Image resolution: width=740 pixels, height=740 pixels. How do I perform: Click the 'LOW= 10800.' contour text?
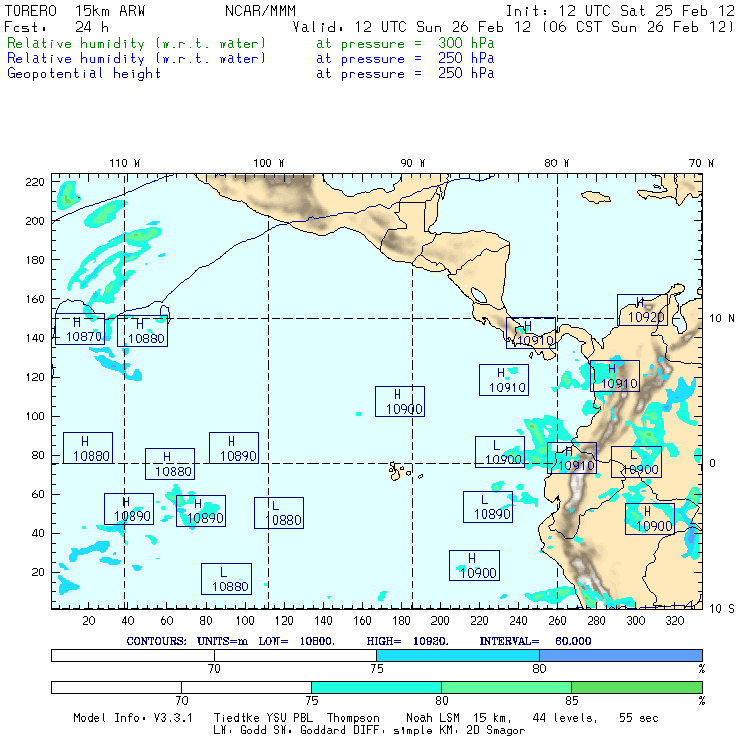click(296, 641)
